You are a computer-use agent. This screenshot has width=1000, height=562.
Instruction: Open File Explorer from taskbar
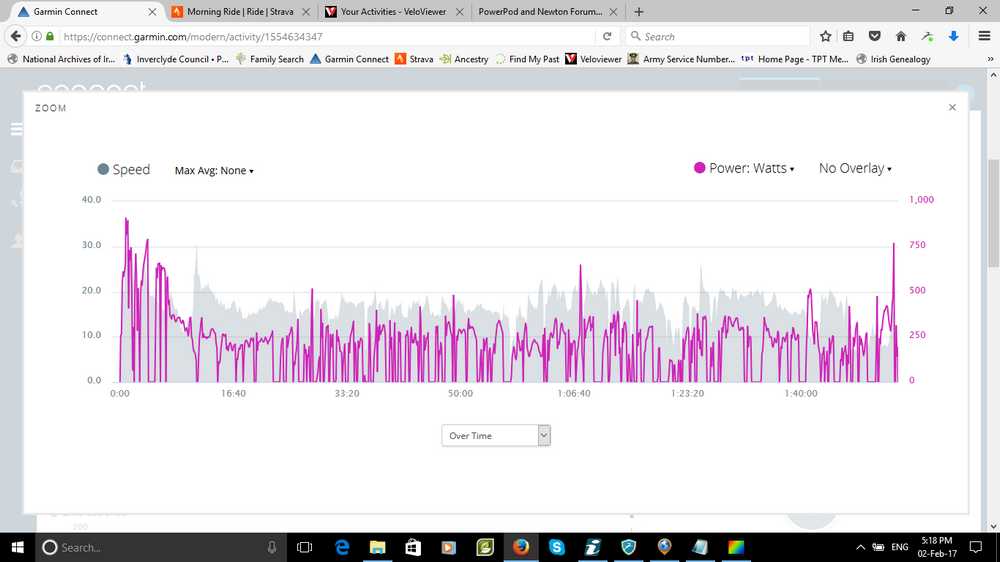[x=378, y=547]
